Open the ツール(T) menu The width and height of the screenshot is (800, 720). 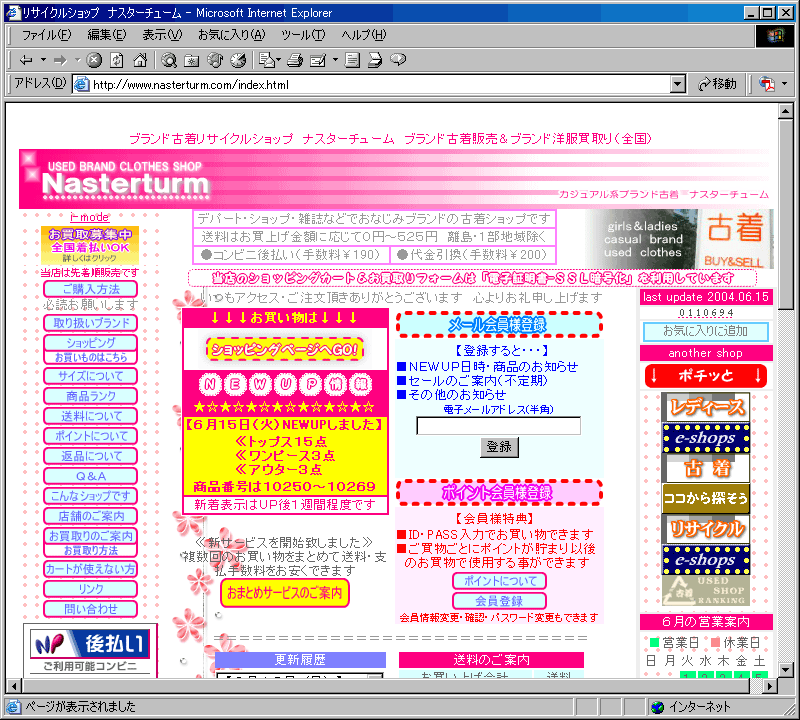tap(303, 35)
